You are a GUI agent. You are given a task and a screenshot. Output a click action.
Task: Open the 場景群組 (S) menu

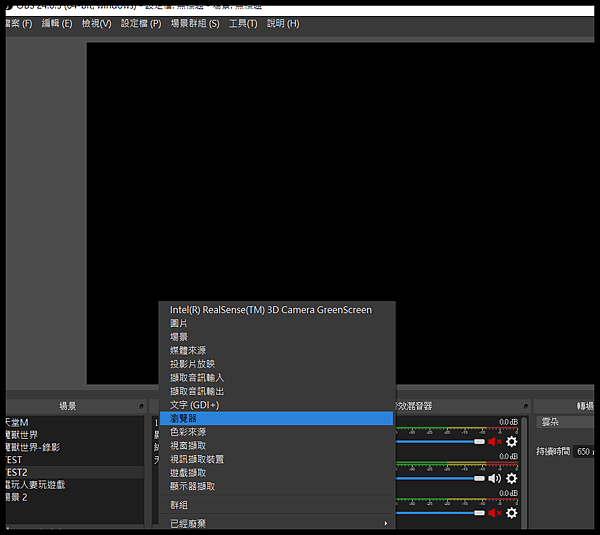pos(195,24)
